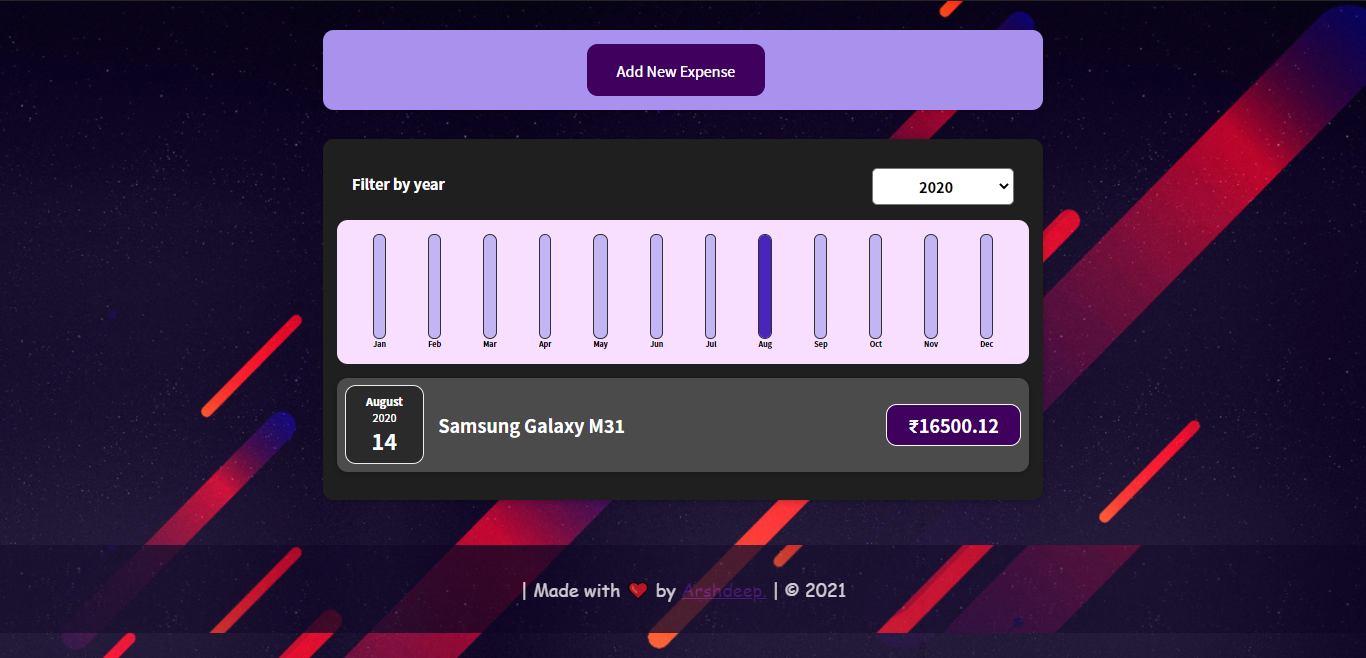The width and height of the screenshot is (1366, 658).
Task: Click the Arshdeep link in footer
Action: [x=724, y=591]
